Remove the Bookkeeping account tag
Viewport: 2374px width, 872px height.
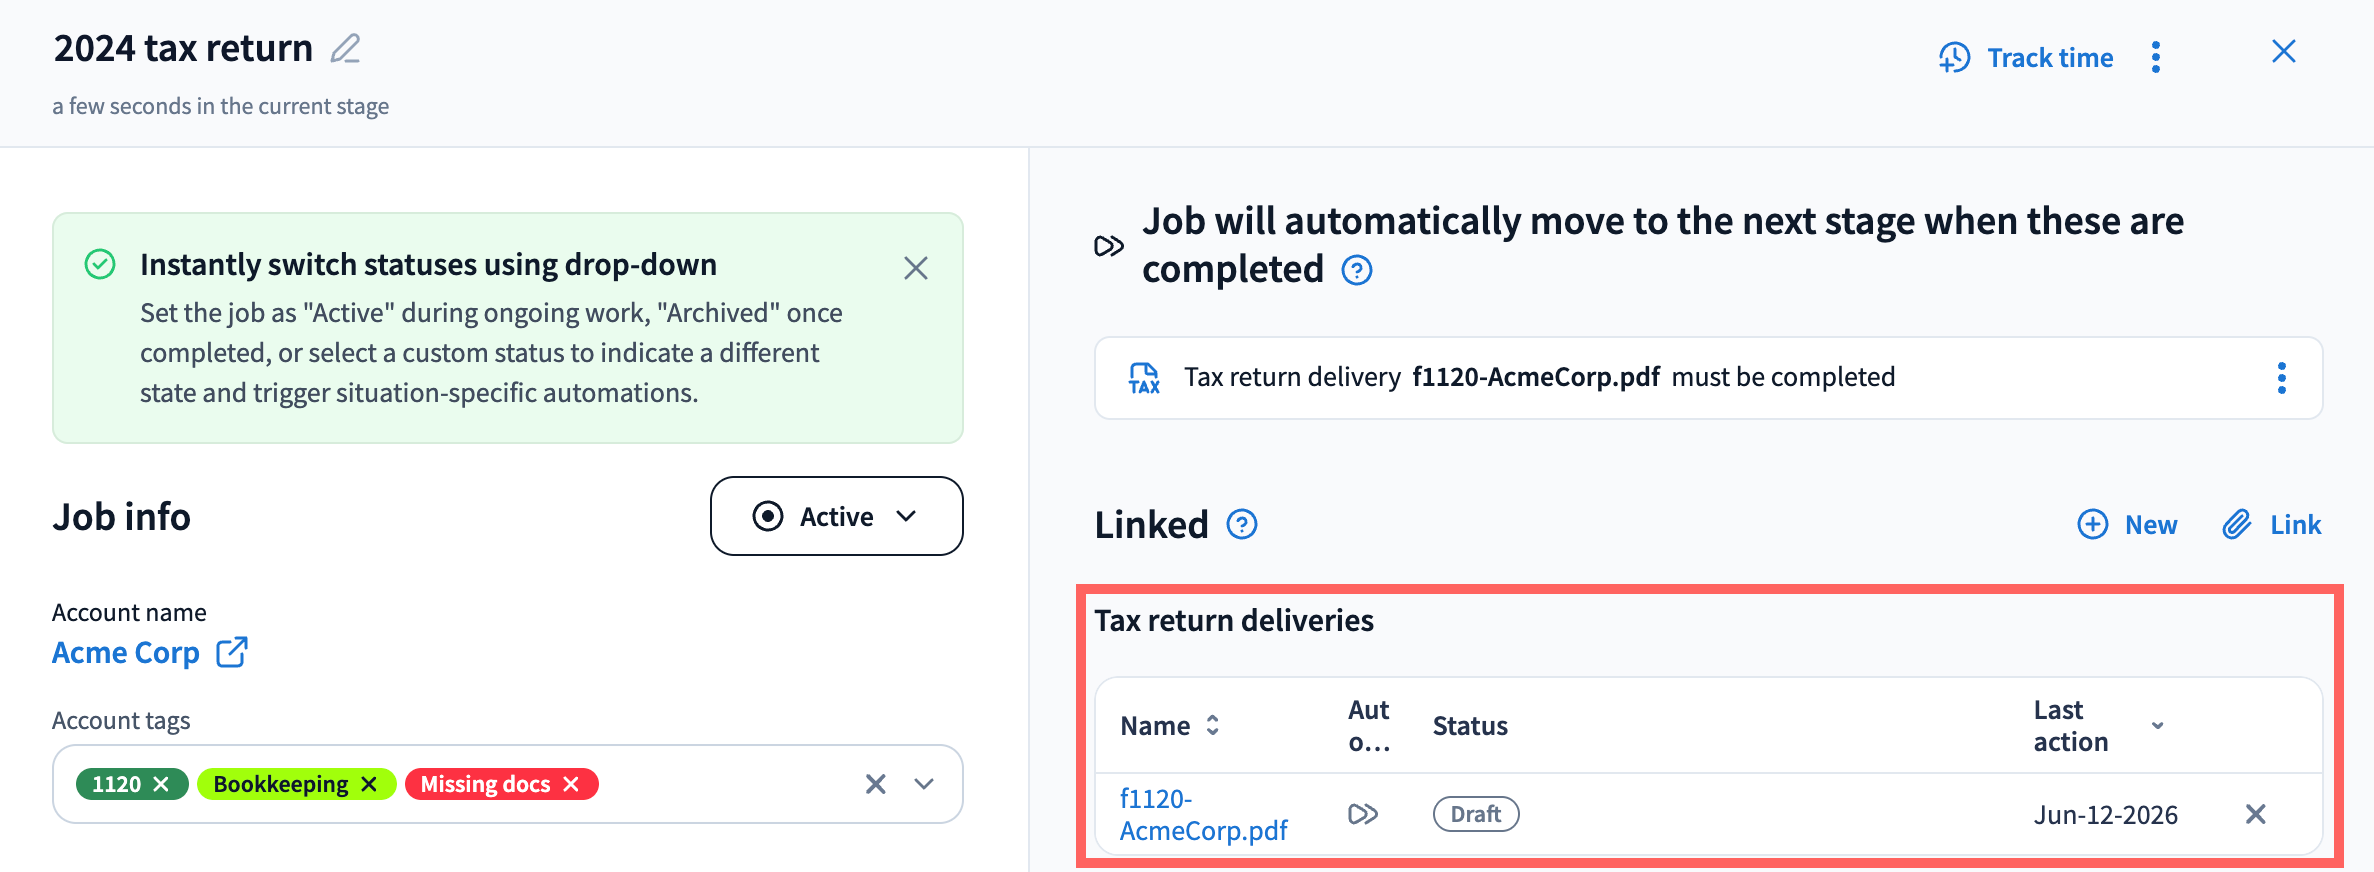click(x=369, y=784)
